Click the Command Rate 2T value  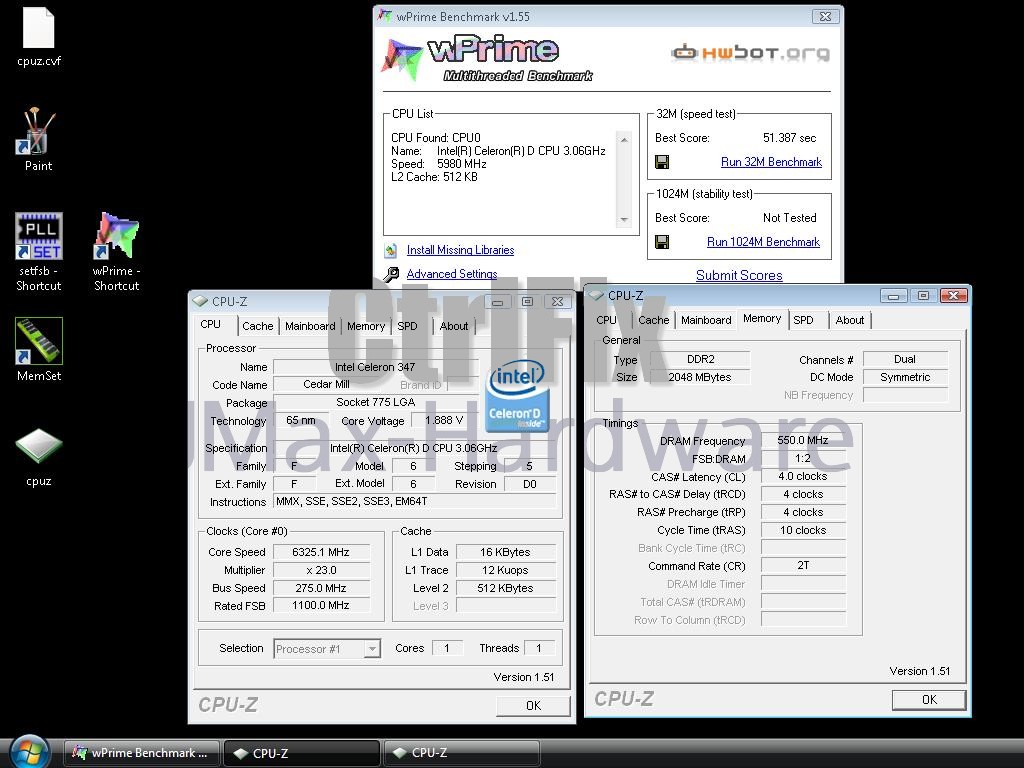(803, 566)
